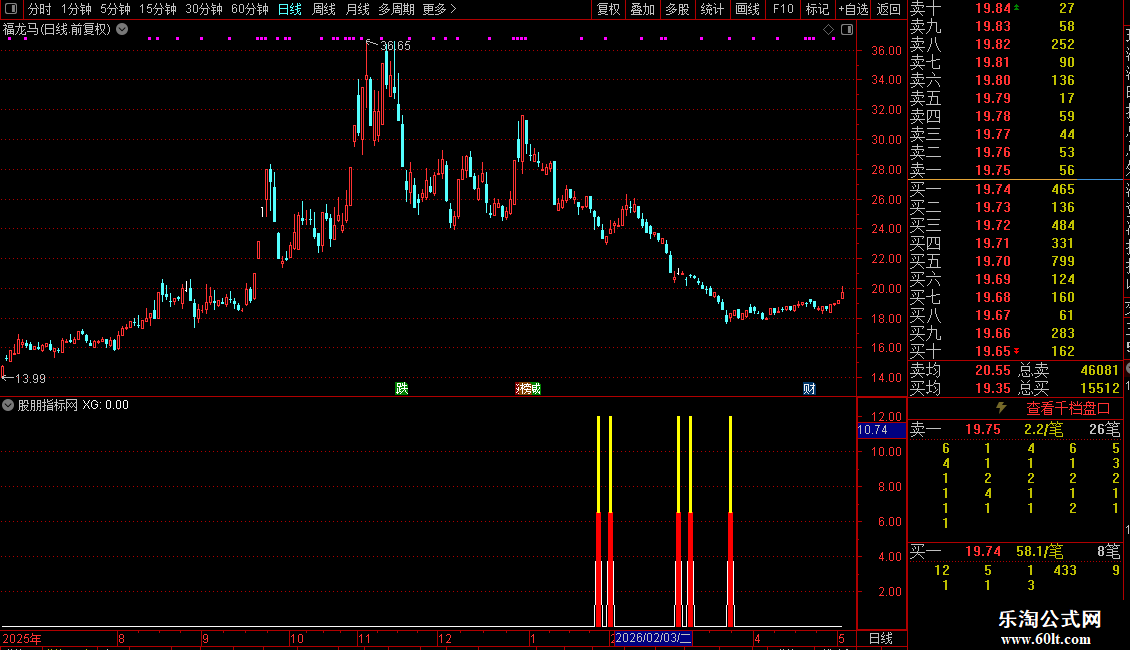
Task: Click the 13.99 low price label
Action: click(x=30, y=378)
